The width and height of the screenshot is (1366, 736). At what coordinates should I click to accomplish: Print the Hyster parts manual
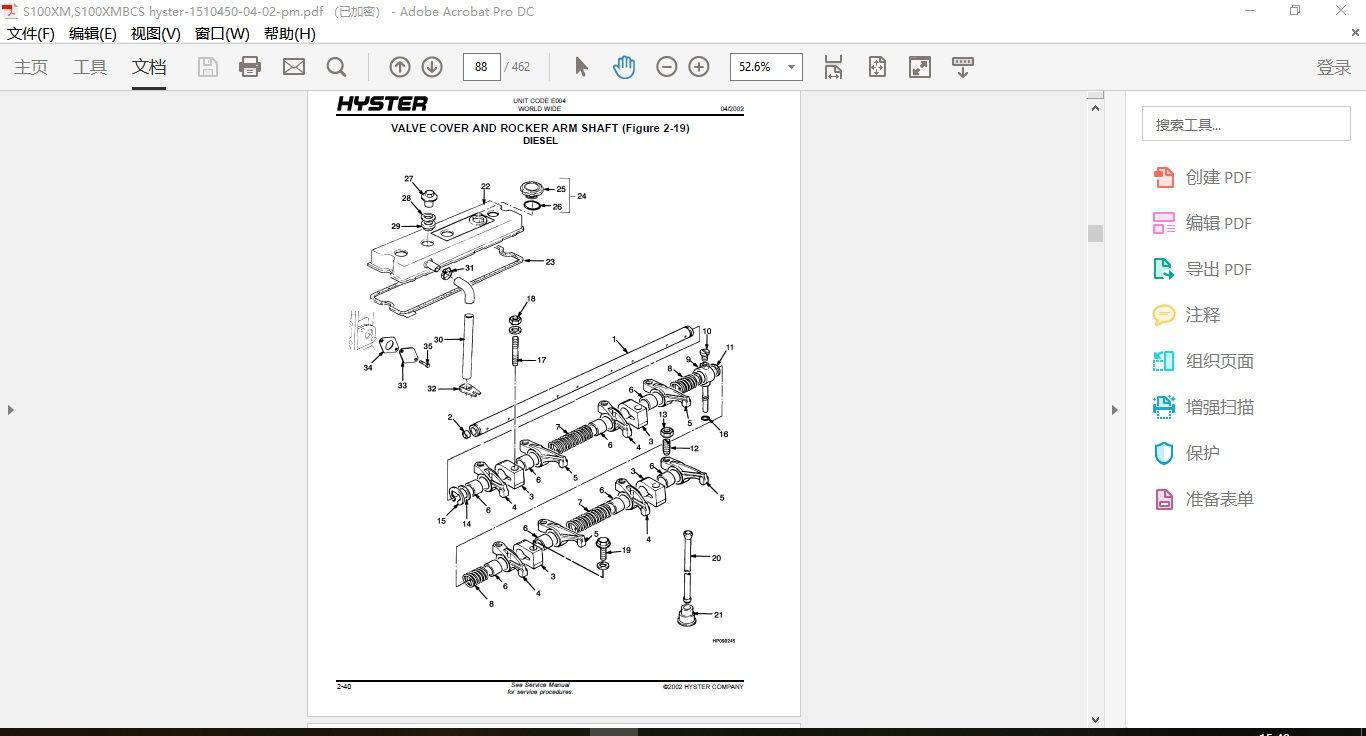[249, 66]
